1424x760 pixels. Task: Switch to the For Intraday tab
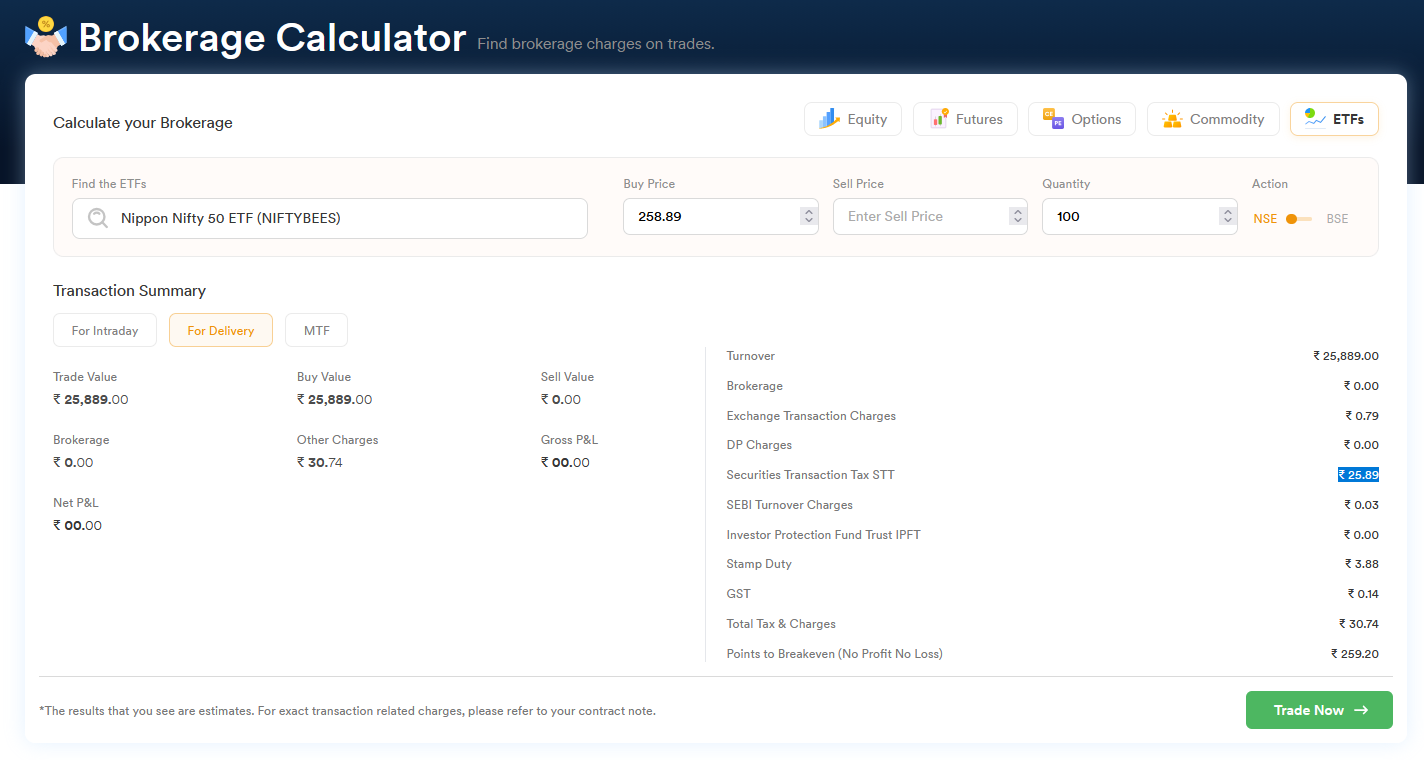click(105, 331)
